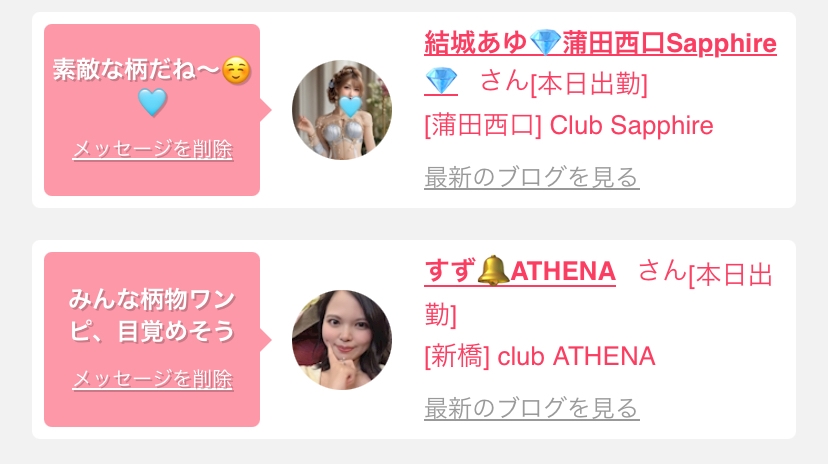Open 結城あゆ's circular avatar photo
828x464 pixels.
[x=342, y=110]
